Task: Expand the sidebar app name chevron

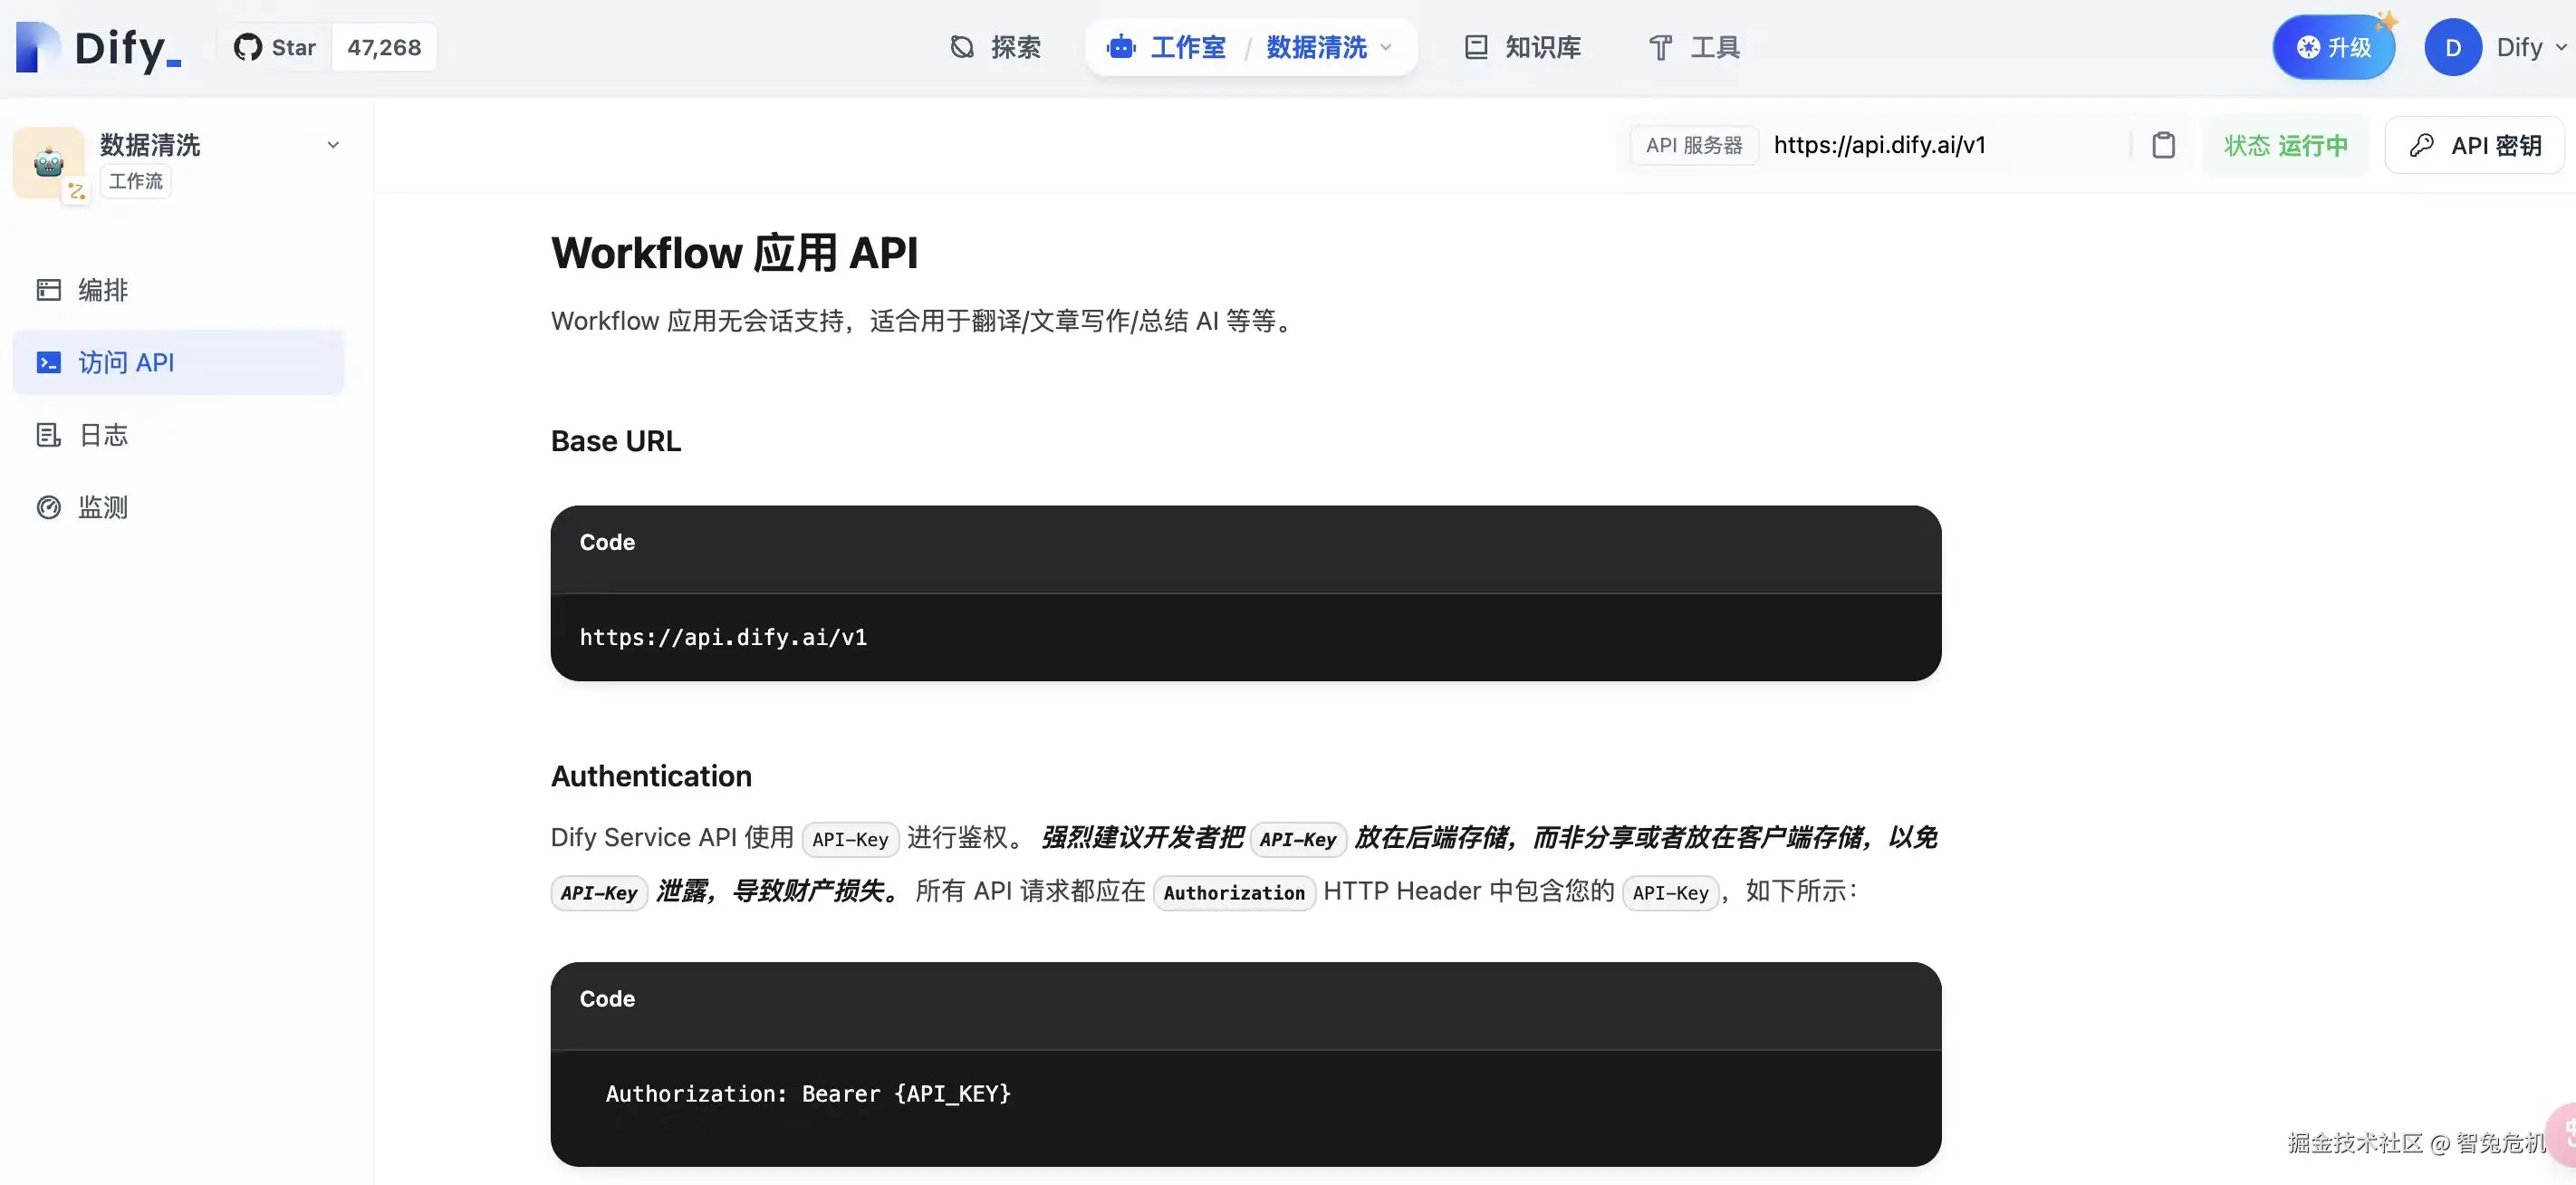Action: pyautogui.click(x=333, y=145)
